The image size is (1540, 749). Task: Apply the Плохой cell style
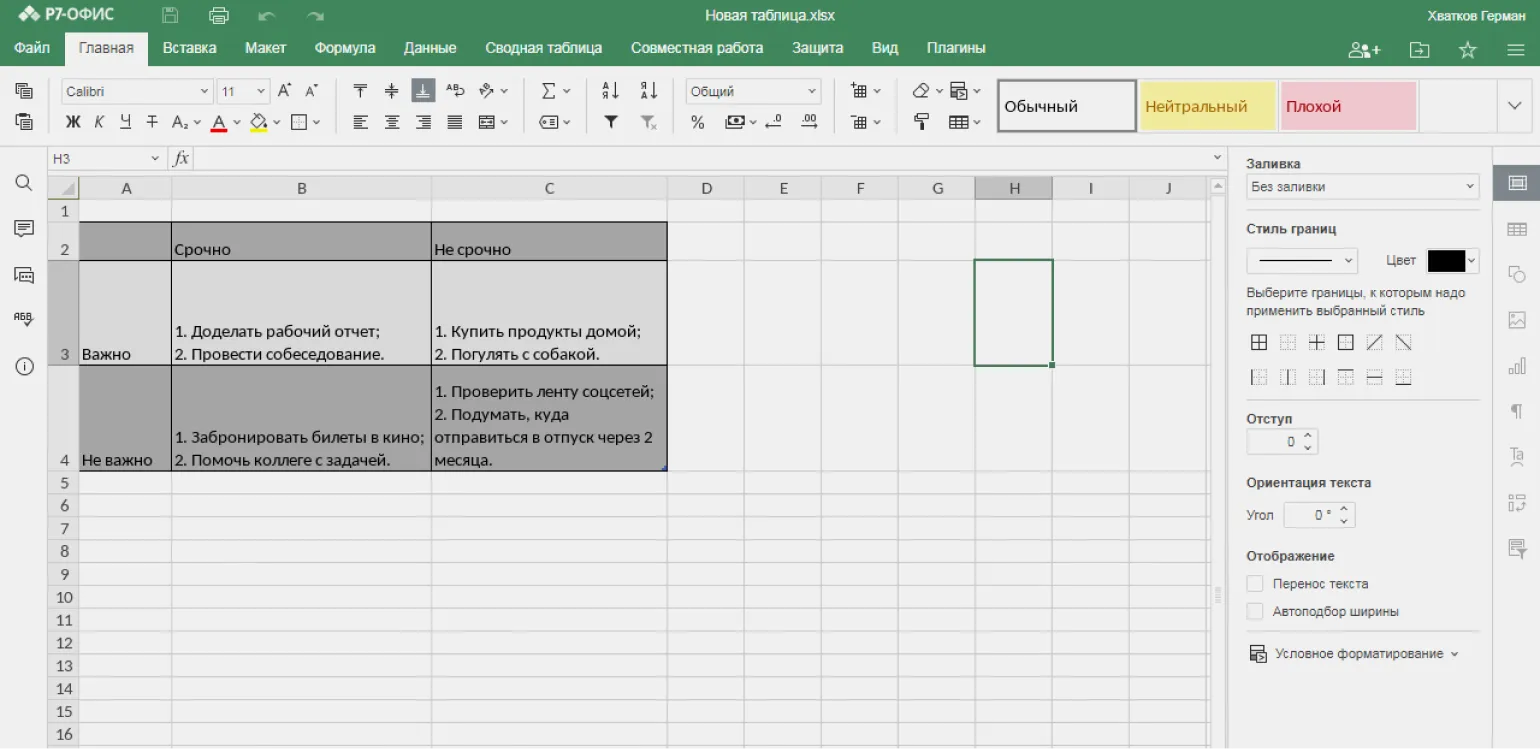pyautogui.click(x=1347, y=106)
